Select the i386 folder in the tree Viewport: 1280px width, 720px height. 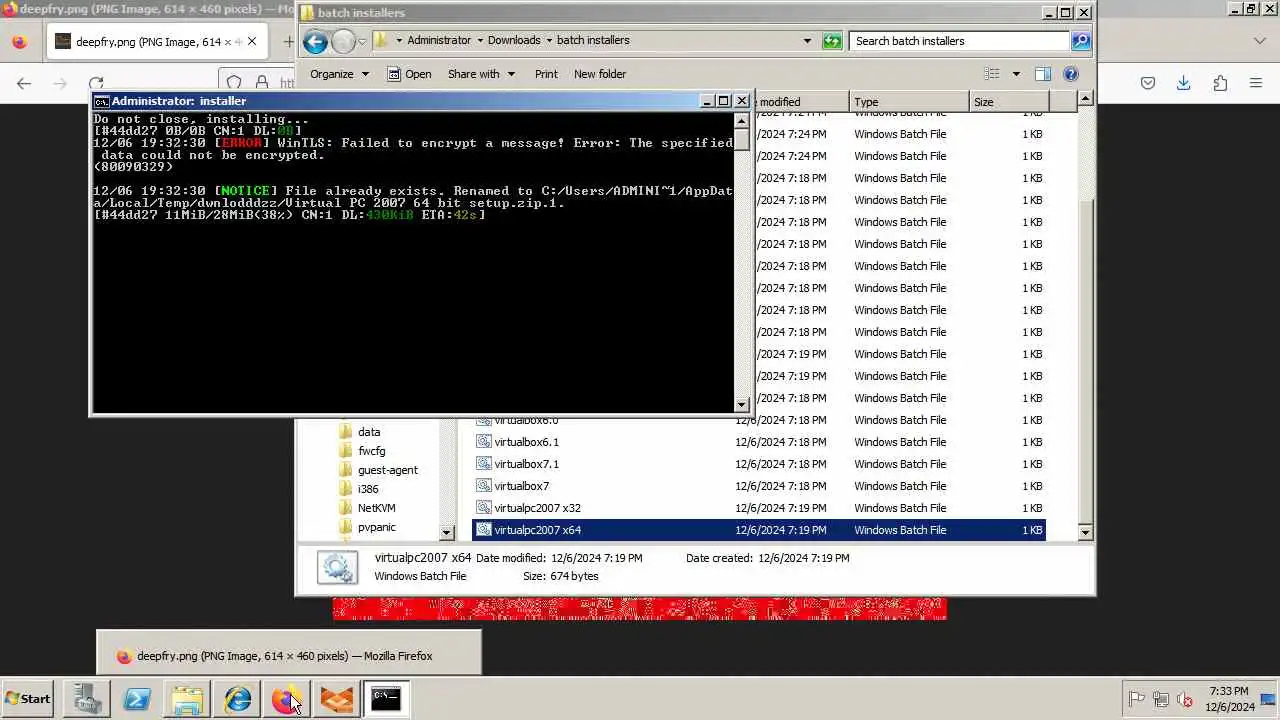pos(368,489)
